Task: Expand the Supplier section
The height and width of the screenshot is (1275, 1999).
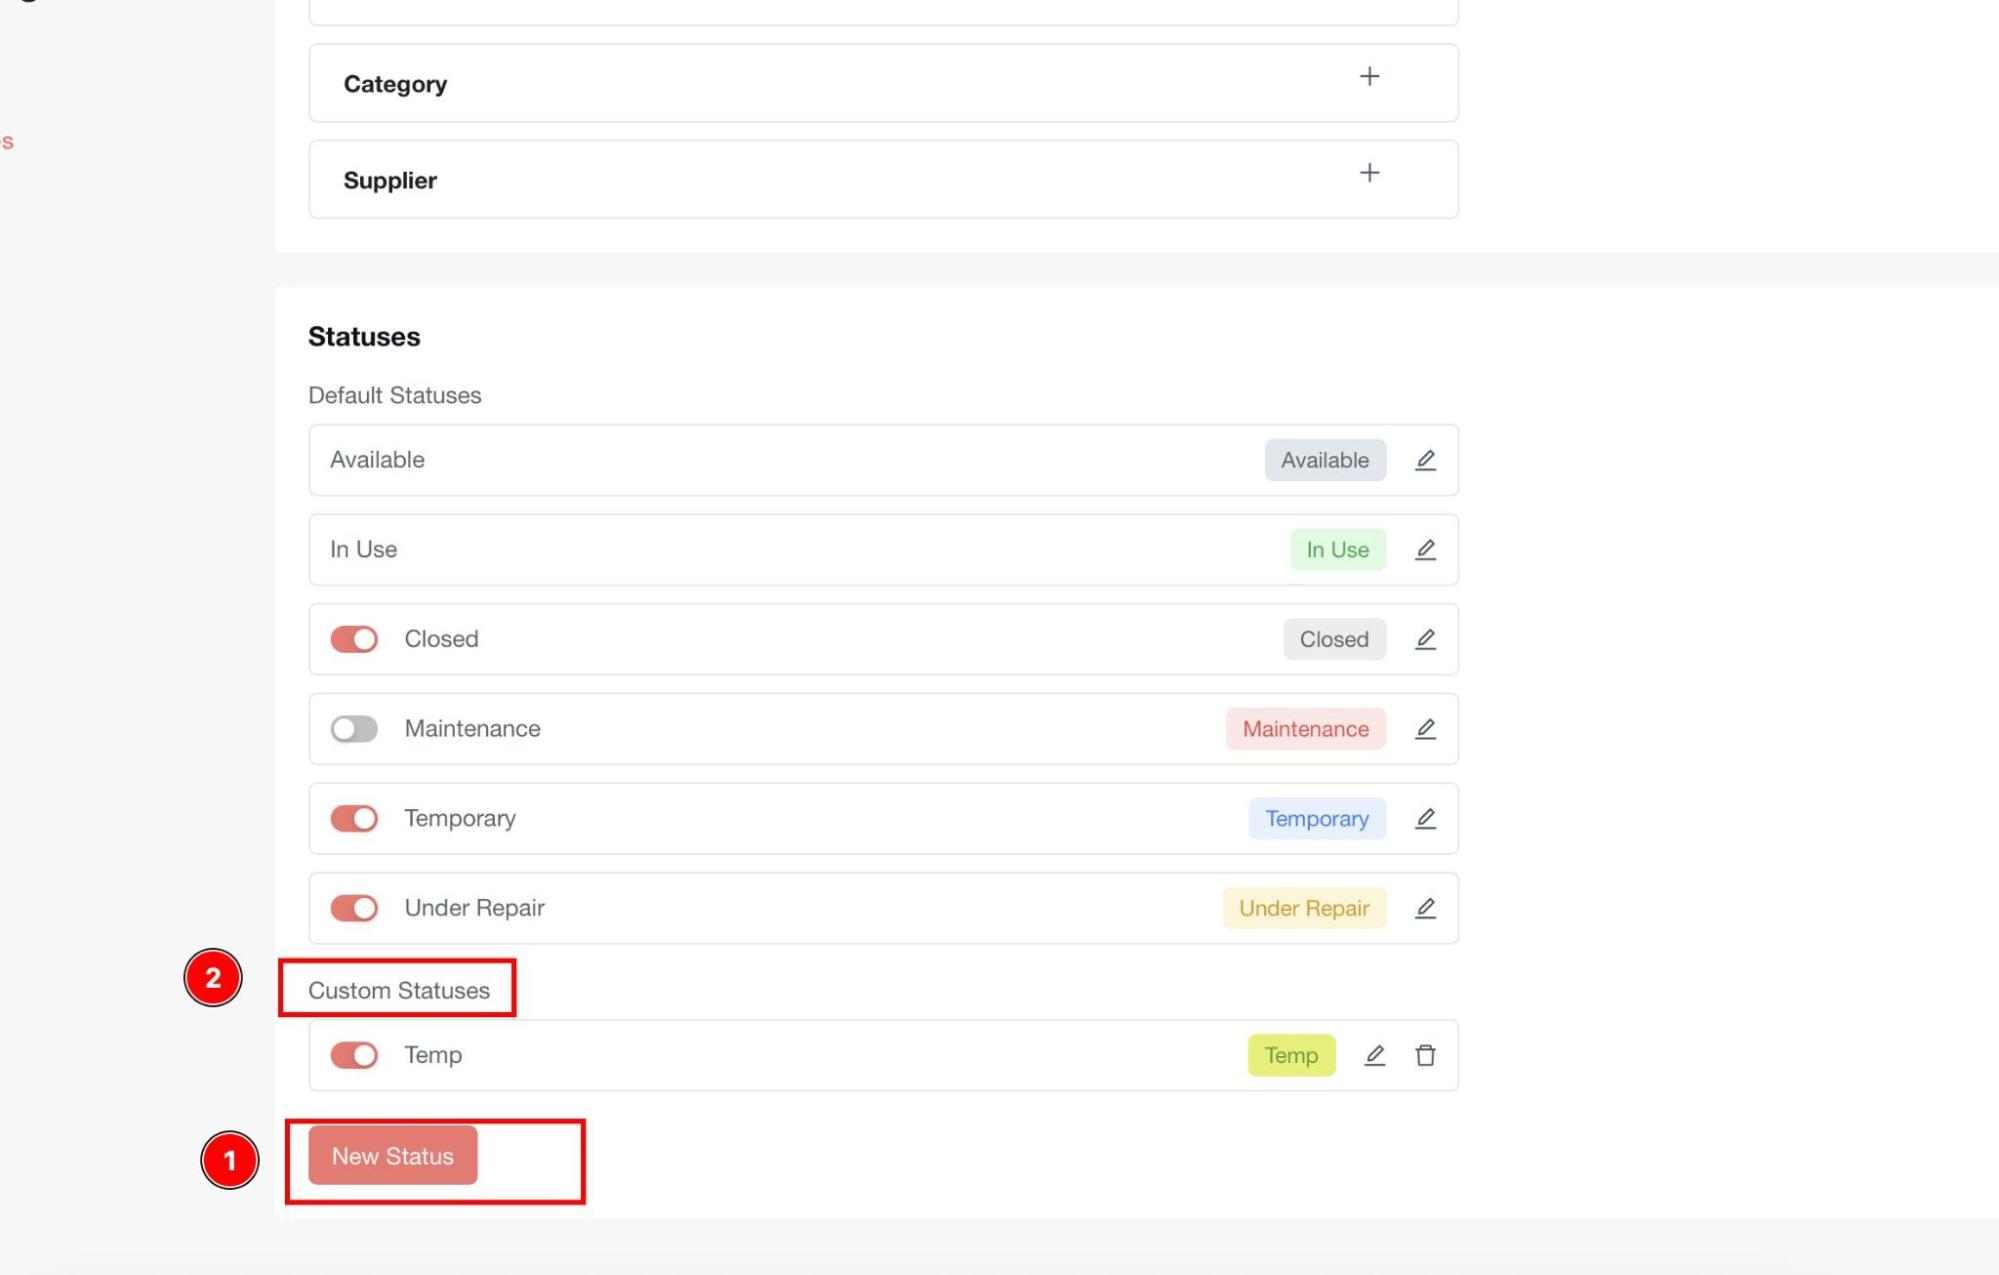Action: [x=1369, y=173]
